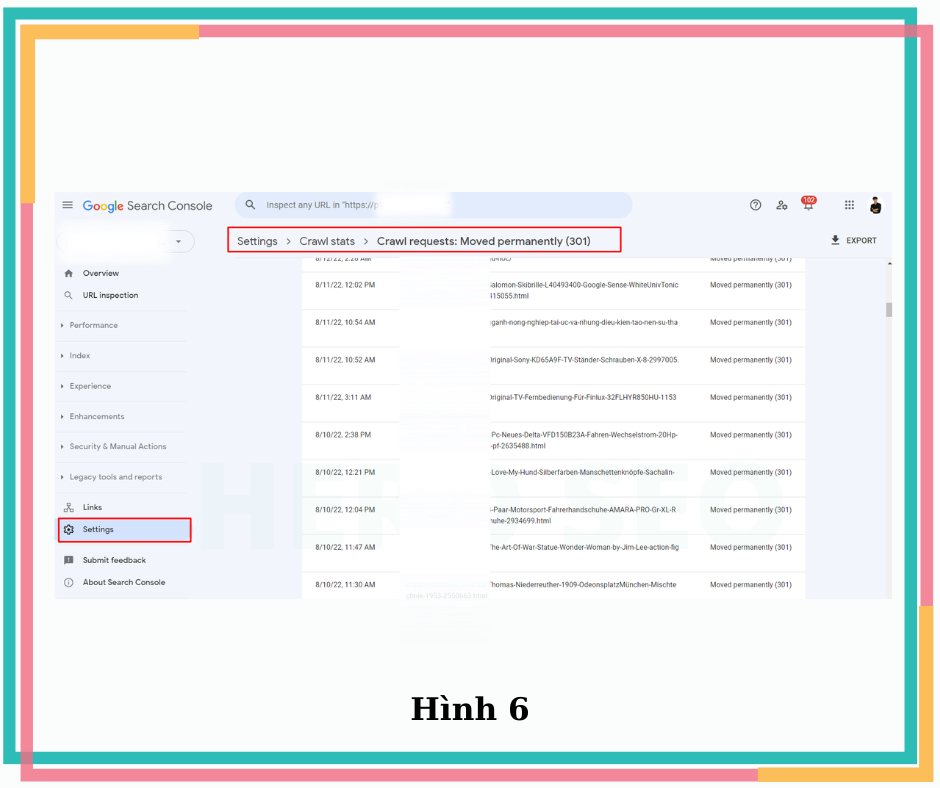Image resolution: width=940 pixels, height=788 pixels.
Task: Select the row dated 8/10/22, 11:30 AM
Action: click(553, 585)
